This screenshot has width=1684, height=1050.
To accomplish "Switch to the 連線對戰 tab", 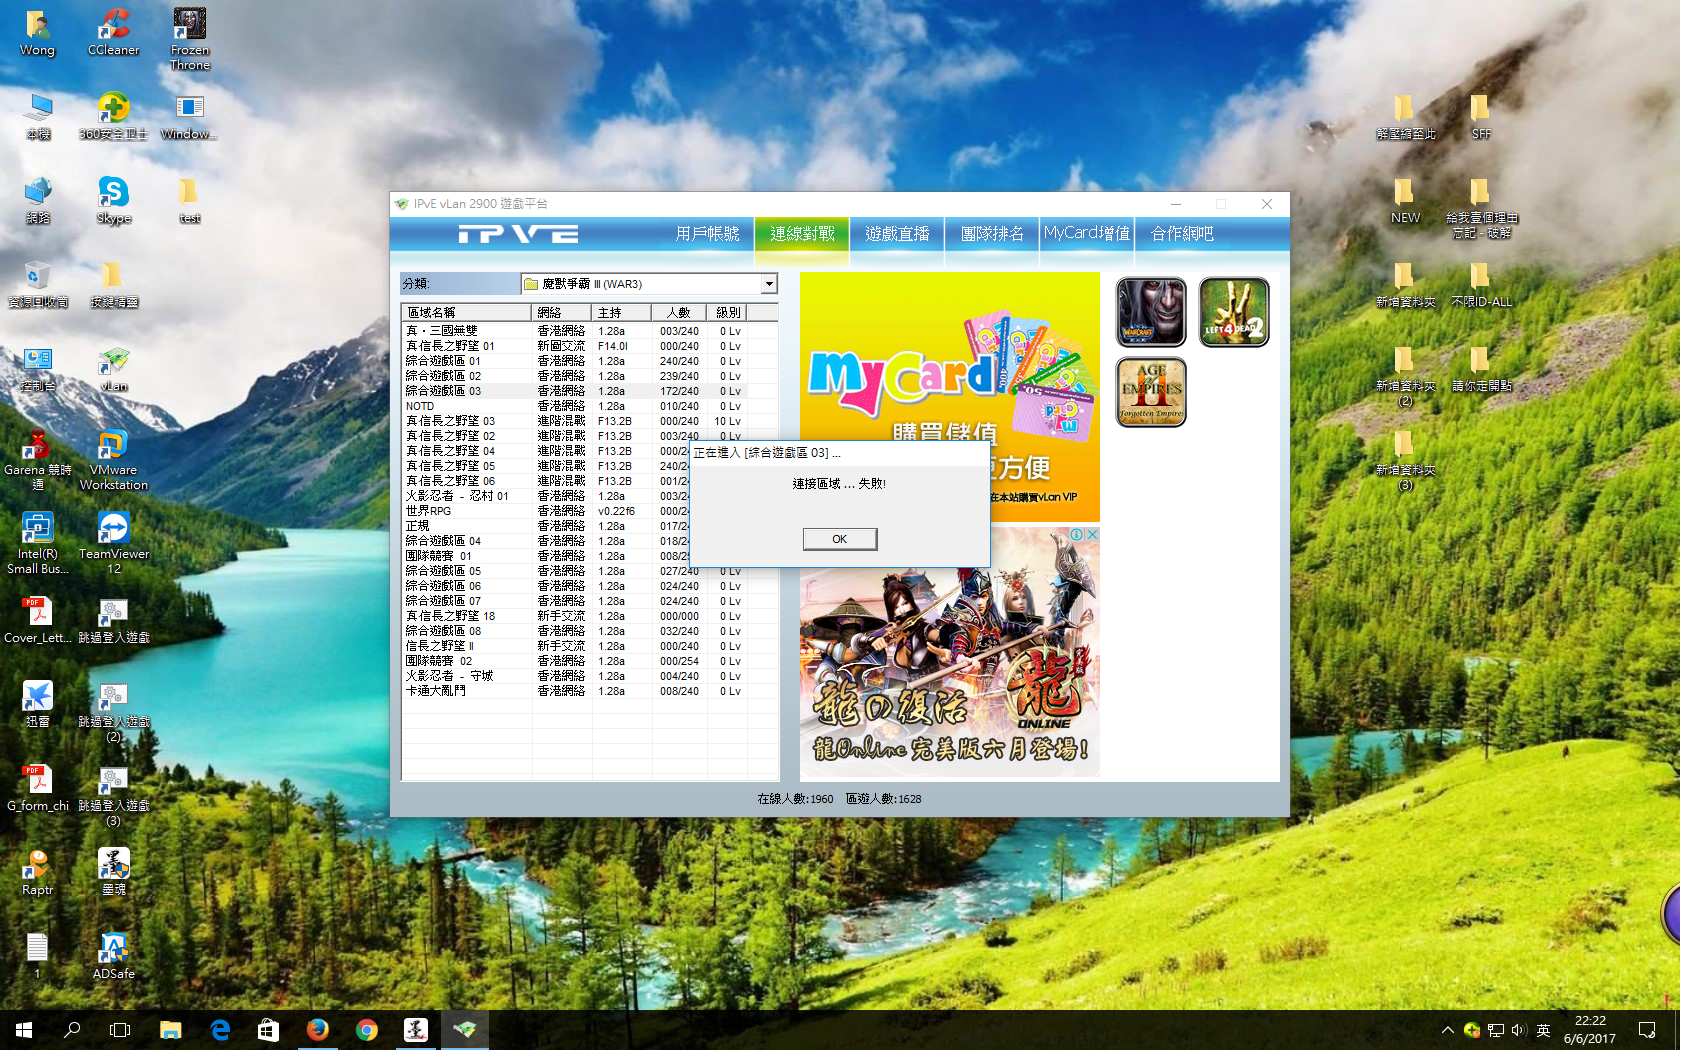I will click(802, 234).
